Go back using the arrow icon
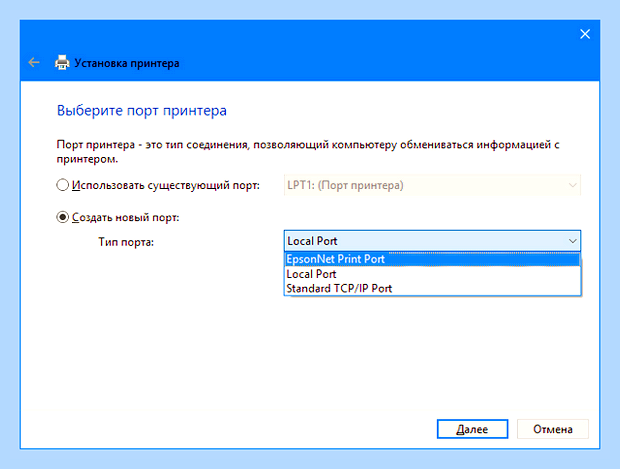 (x=34, y=62)
